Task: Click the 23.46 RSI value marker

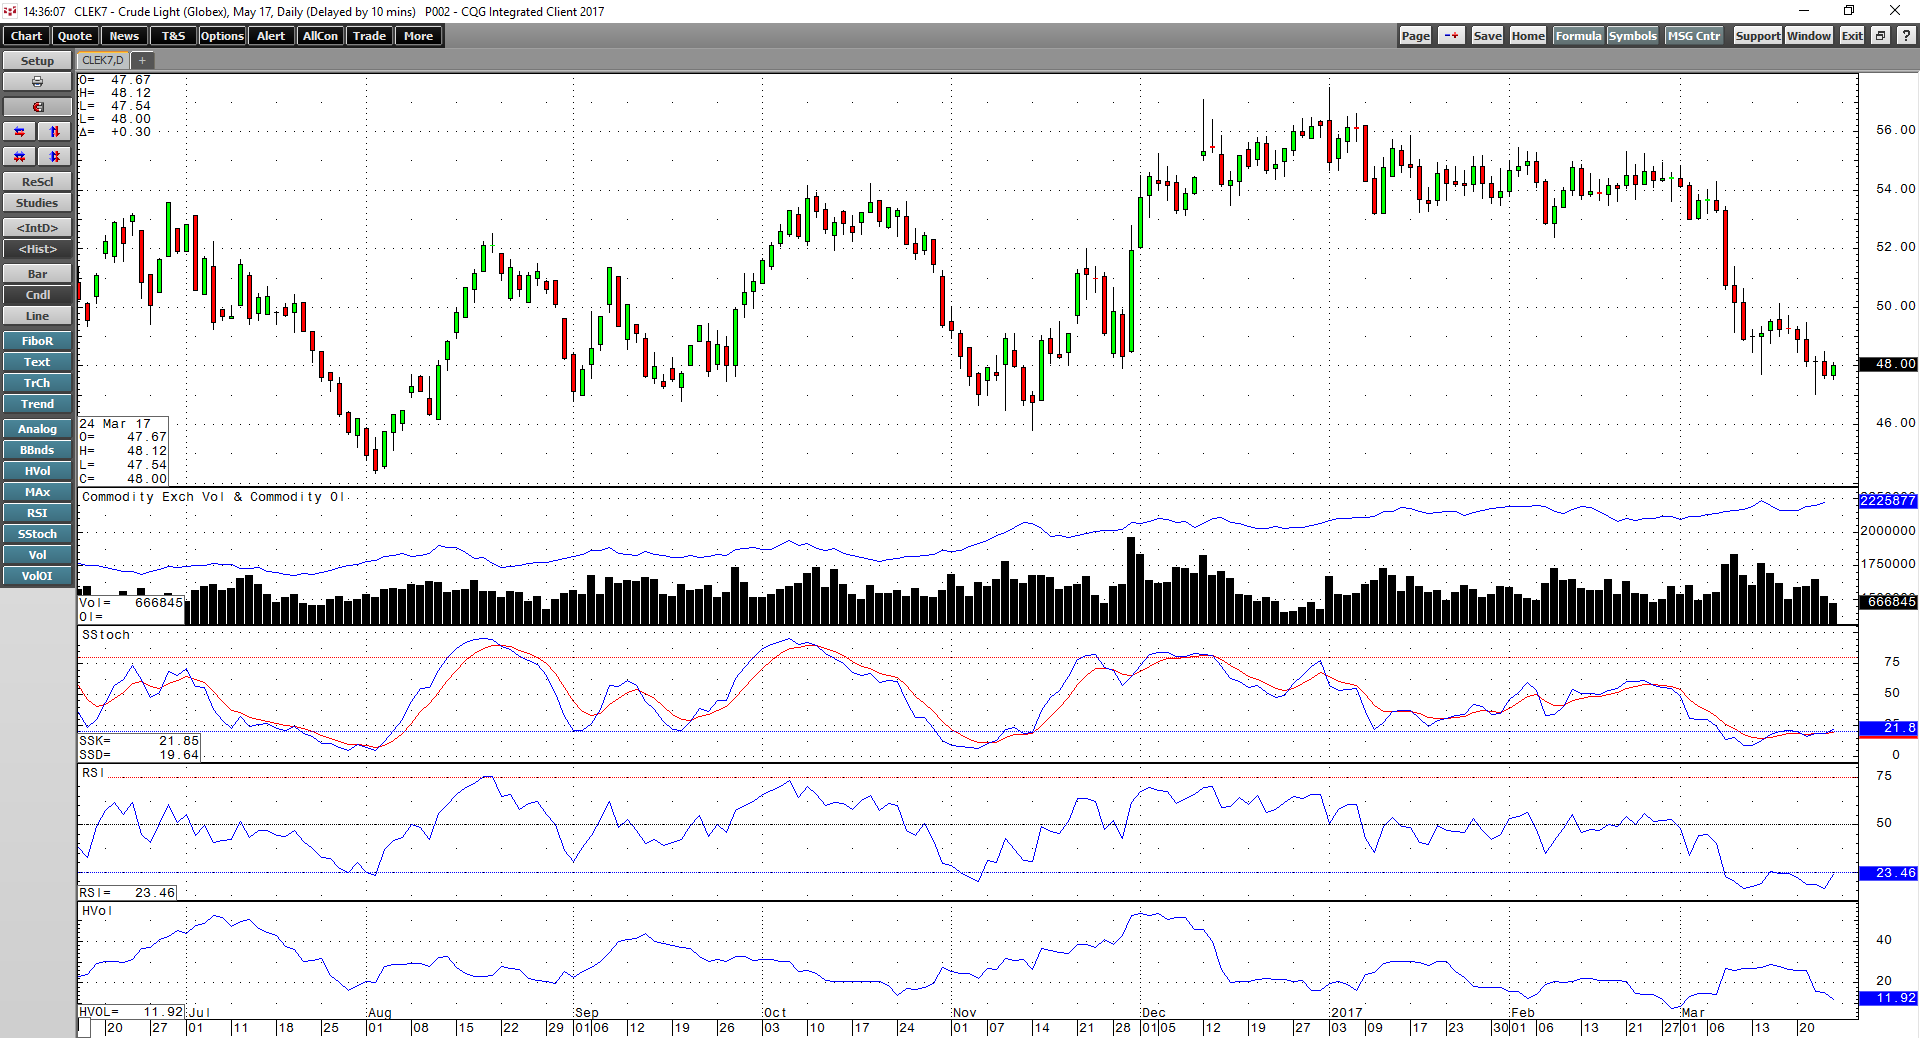Action: [x=1888, y=873]
